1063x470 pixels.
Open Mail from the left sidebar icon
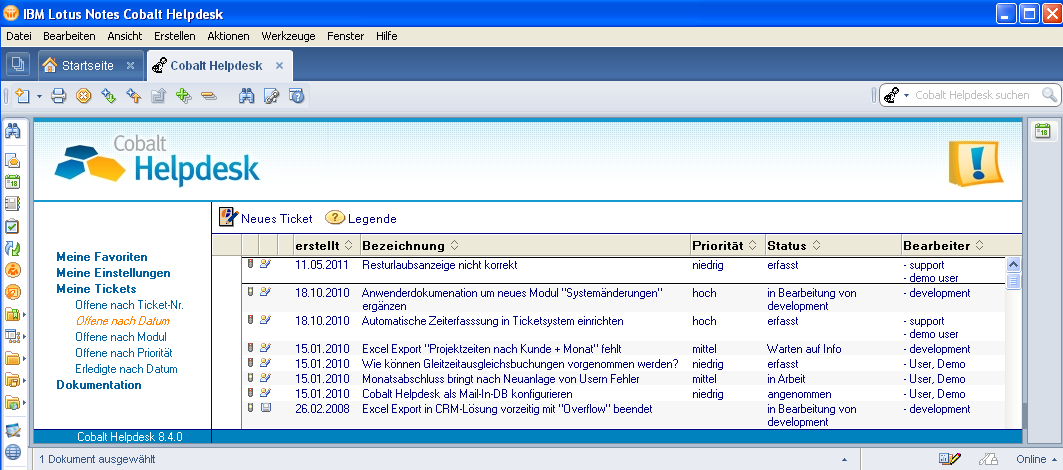(13, 161)
